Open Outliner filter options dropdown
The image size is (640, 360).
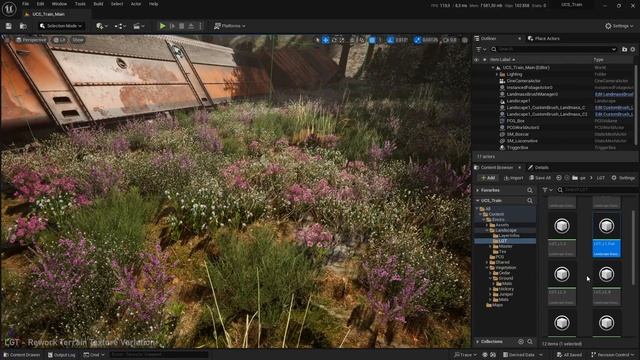[480, 49]
